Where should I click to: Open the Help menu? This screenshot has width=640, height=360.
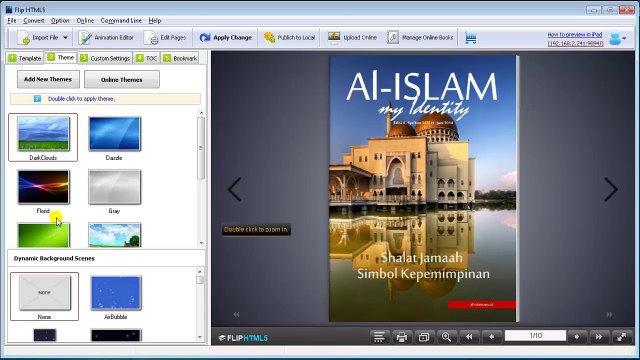154,20
